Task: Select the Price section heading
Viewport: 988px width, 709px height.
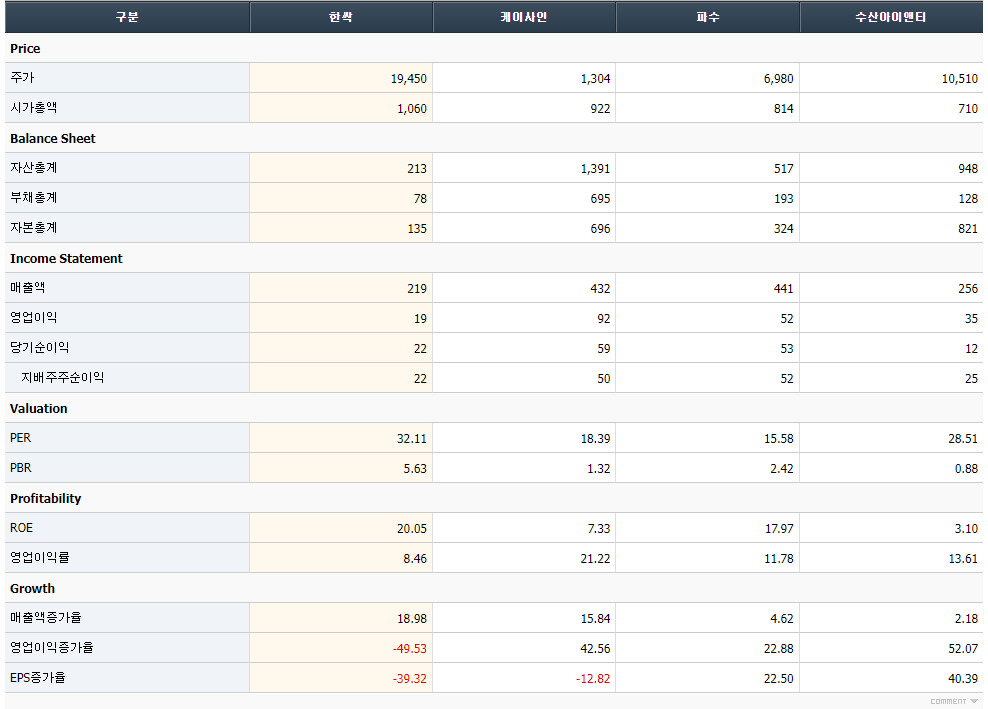Action: (25, 49)
